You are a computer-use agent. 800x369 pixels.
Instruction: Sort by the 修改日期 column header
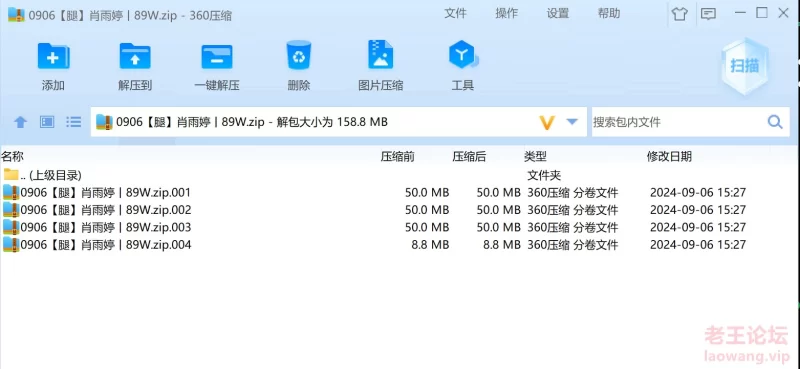(669, 157)
